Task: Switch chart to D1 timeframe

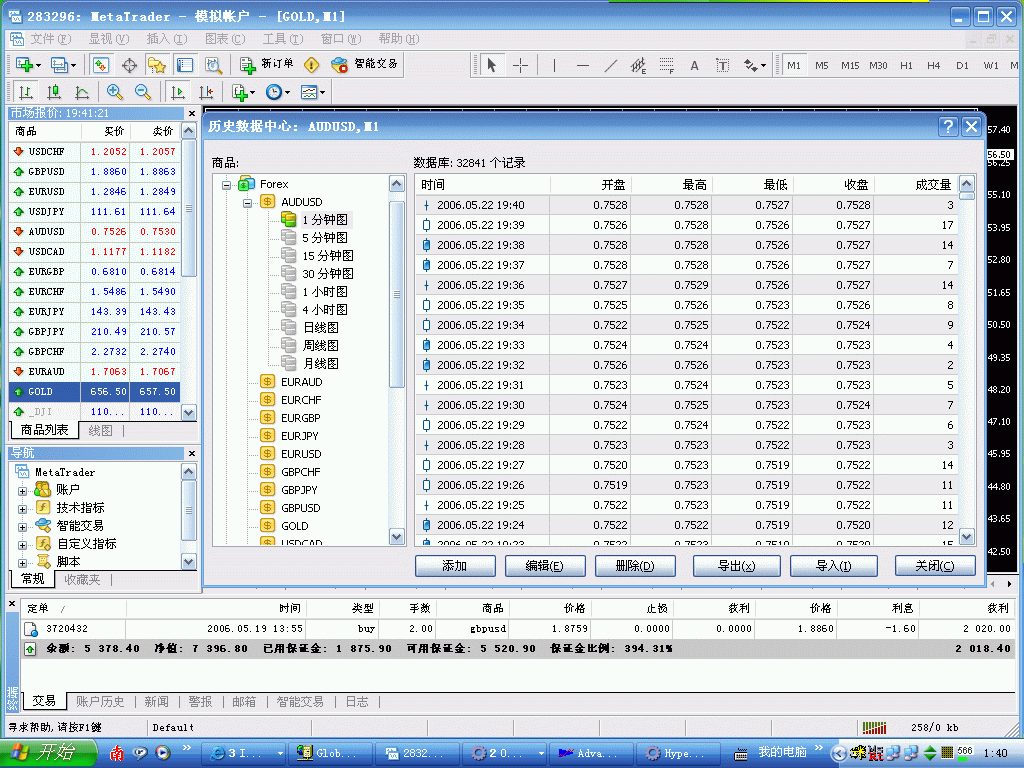Action: (962, 65)
